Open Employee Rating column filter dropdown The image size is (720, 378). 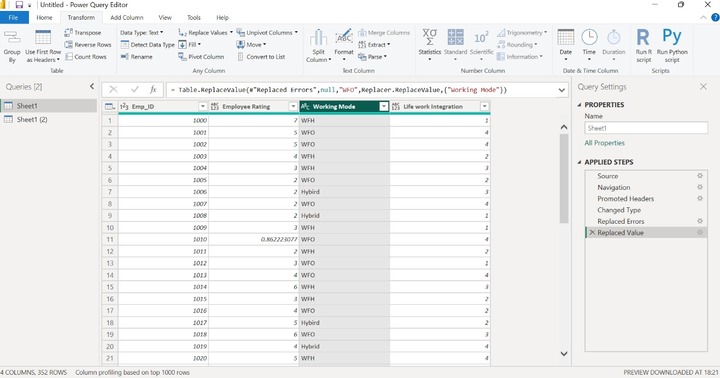293,107
